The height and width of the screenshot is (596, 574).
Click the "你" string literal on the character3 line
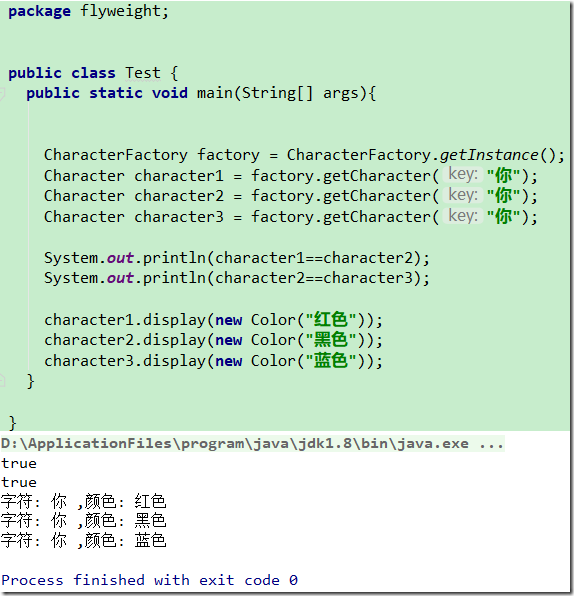[x=503, y=217]
